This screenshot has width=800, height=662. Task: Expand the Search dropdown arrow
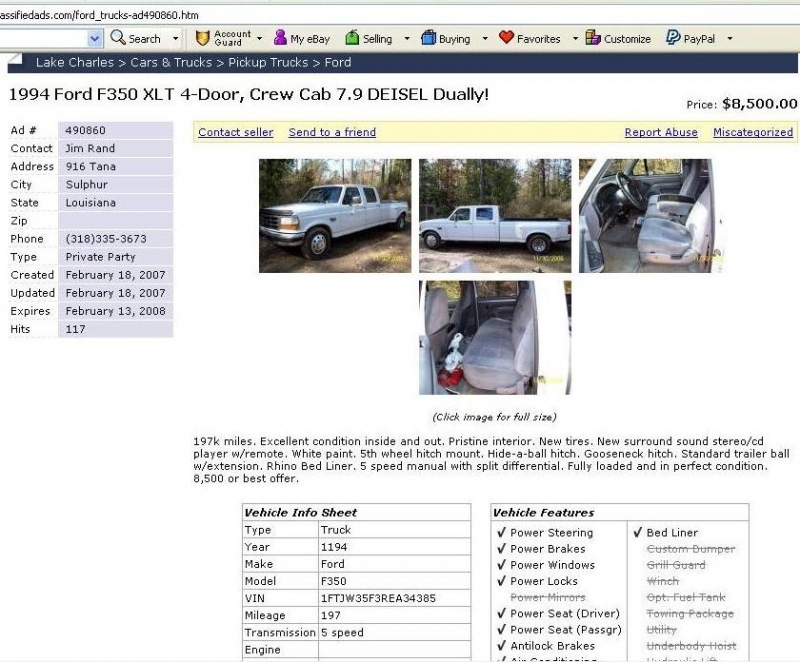coord(176,39)
